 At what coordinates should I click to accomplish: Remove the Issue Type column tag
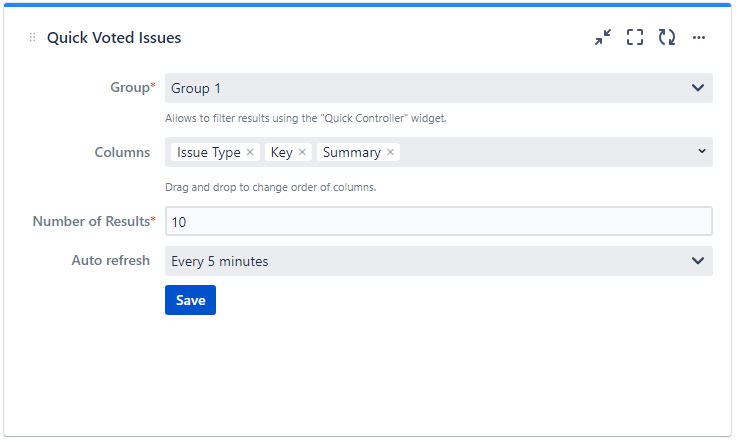[250, 153]
